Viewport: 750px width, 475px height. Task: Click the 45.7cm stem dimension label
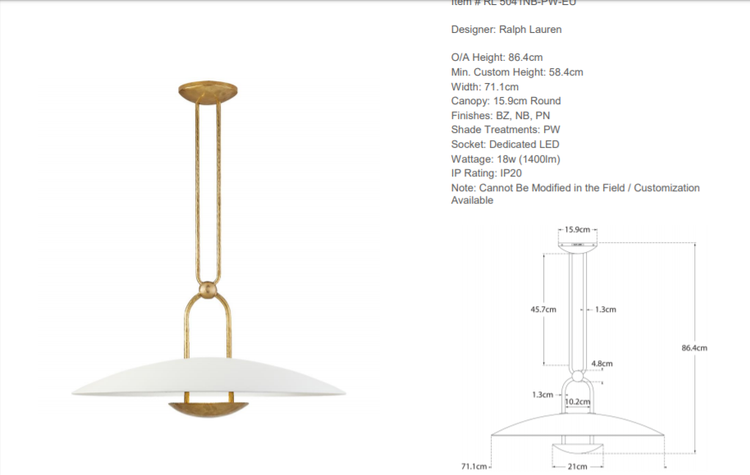[543, 309]
